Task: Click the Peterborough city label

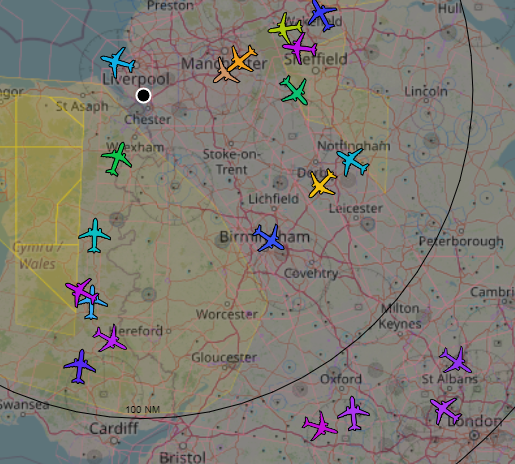Action: tap(461, 241)
